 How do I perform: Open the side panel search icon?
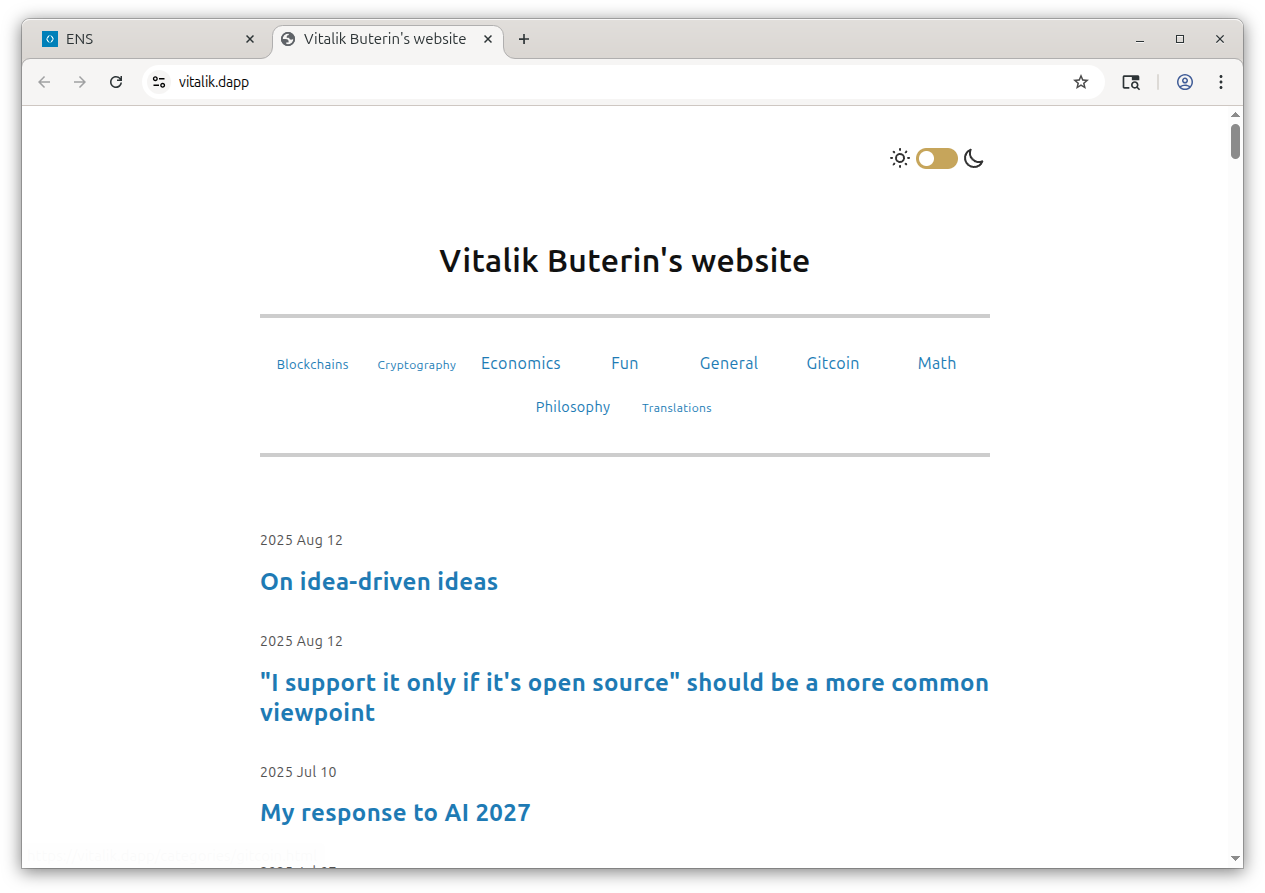(1131, 82)
